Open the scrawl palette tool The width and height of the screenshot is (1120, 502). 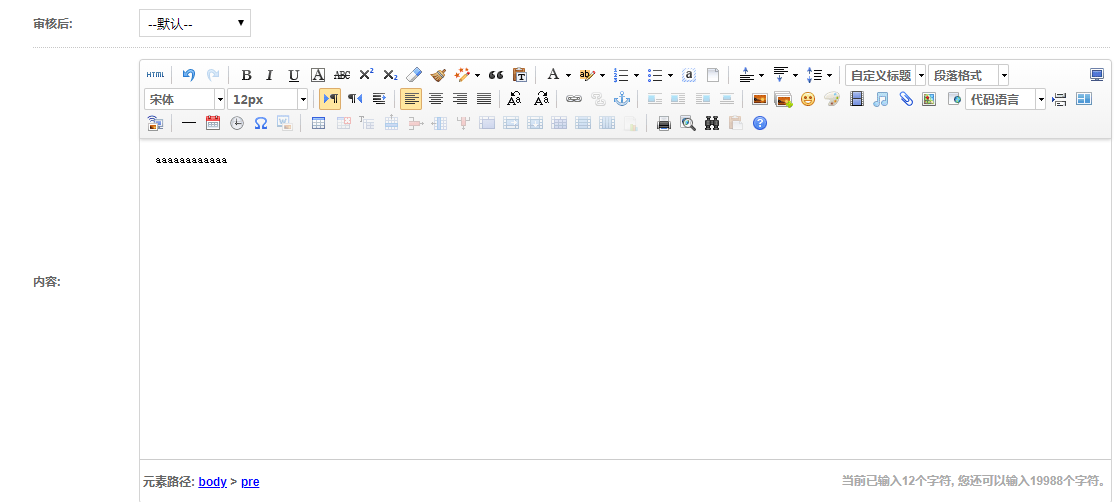tap(832, 99)
